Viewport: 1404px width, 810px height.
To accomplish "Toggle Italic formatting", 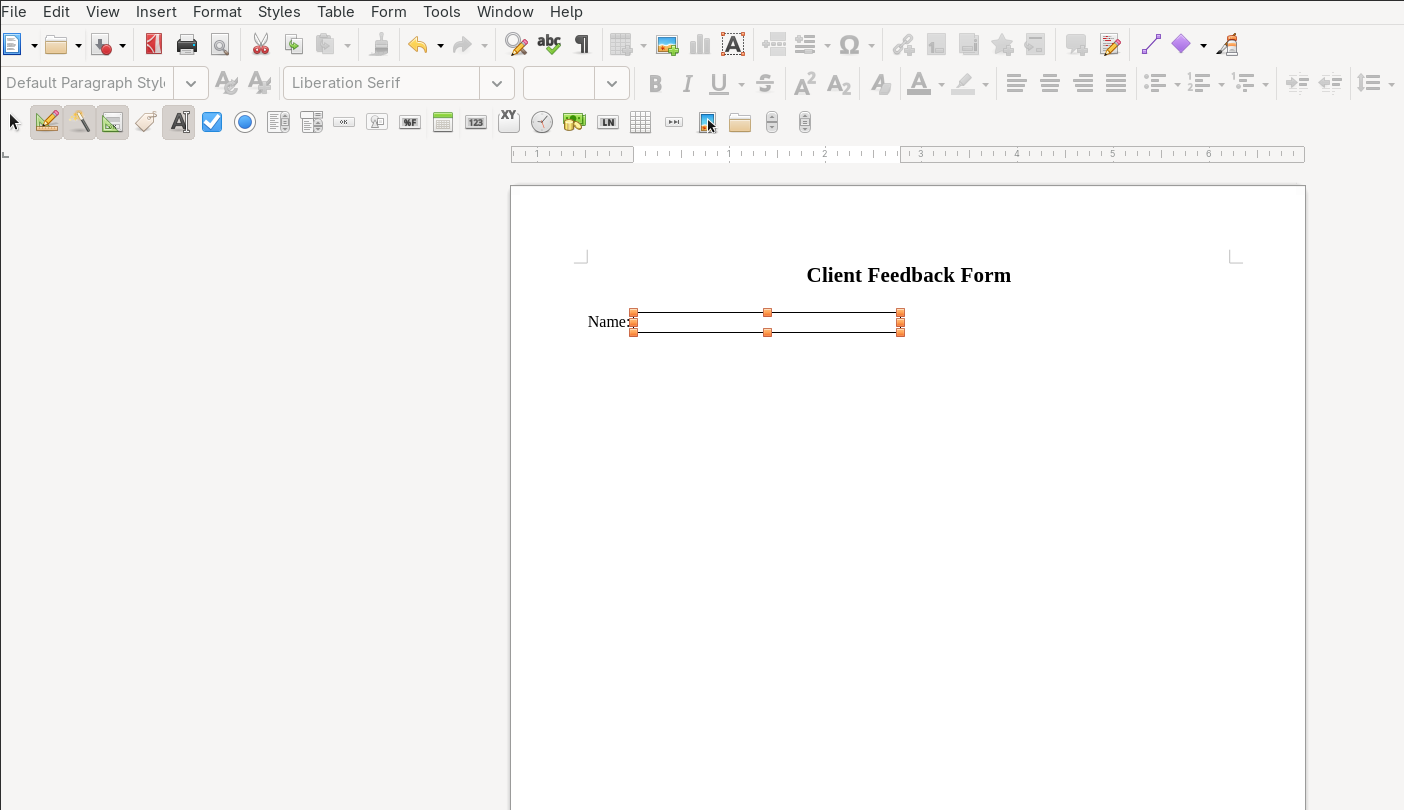I will [687, 84].
